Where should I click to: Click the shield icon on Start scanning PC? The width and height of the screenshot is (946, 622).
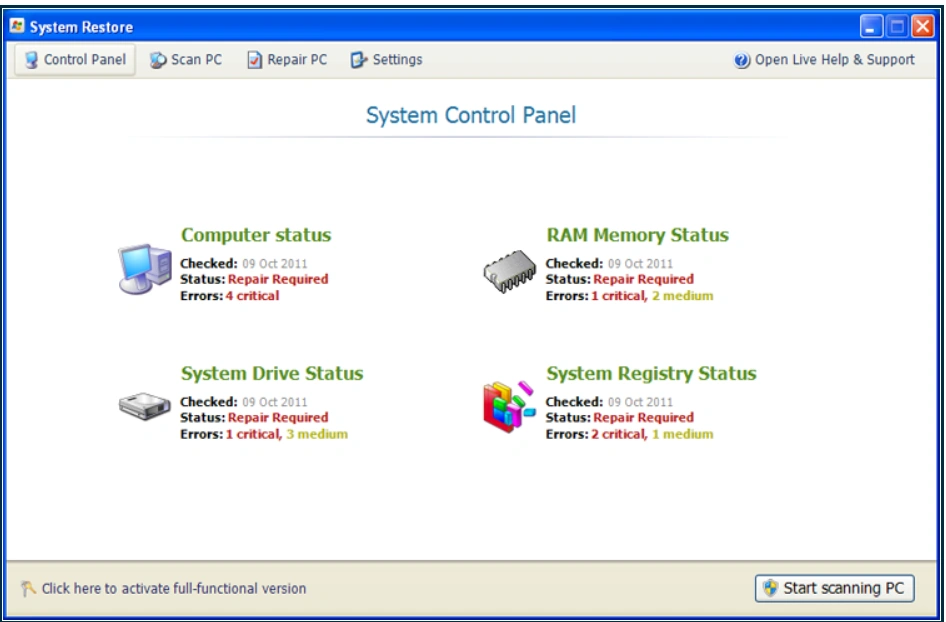(x=770, y=588)
